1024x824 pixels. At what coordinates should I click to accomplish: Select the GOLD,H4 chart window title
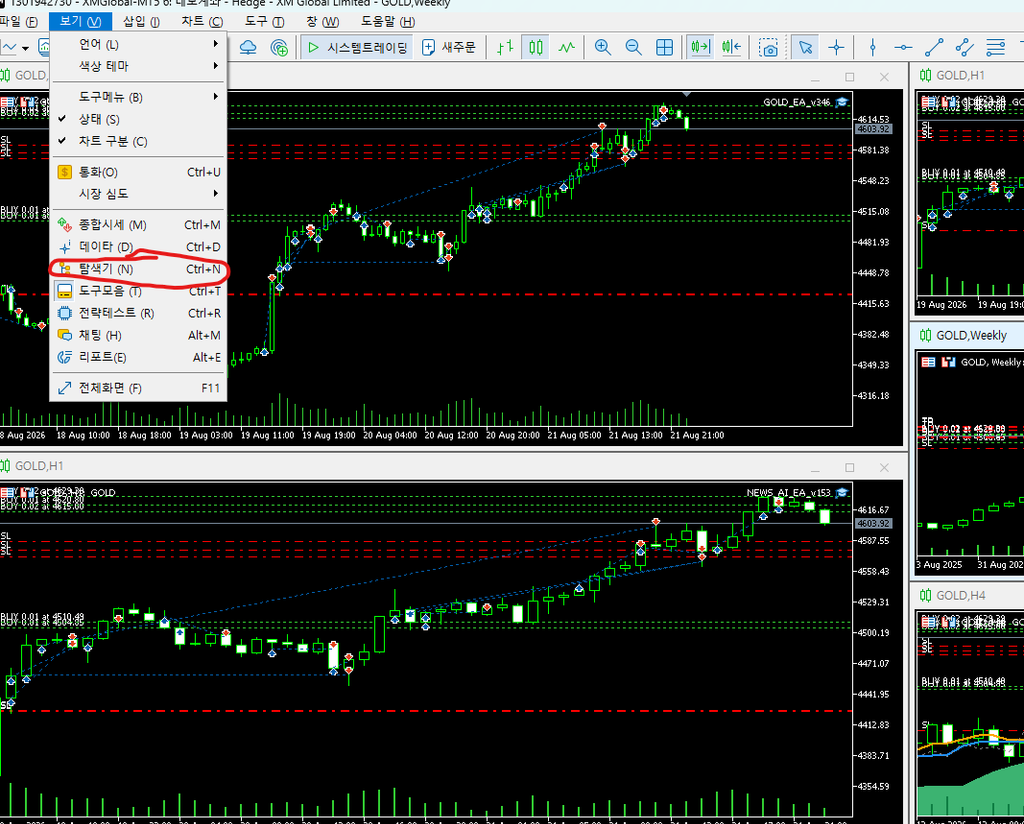coord(961,595)
